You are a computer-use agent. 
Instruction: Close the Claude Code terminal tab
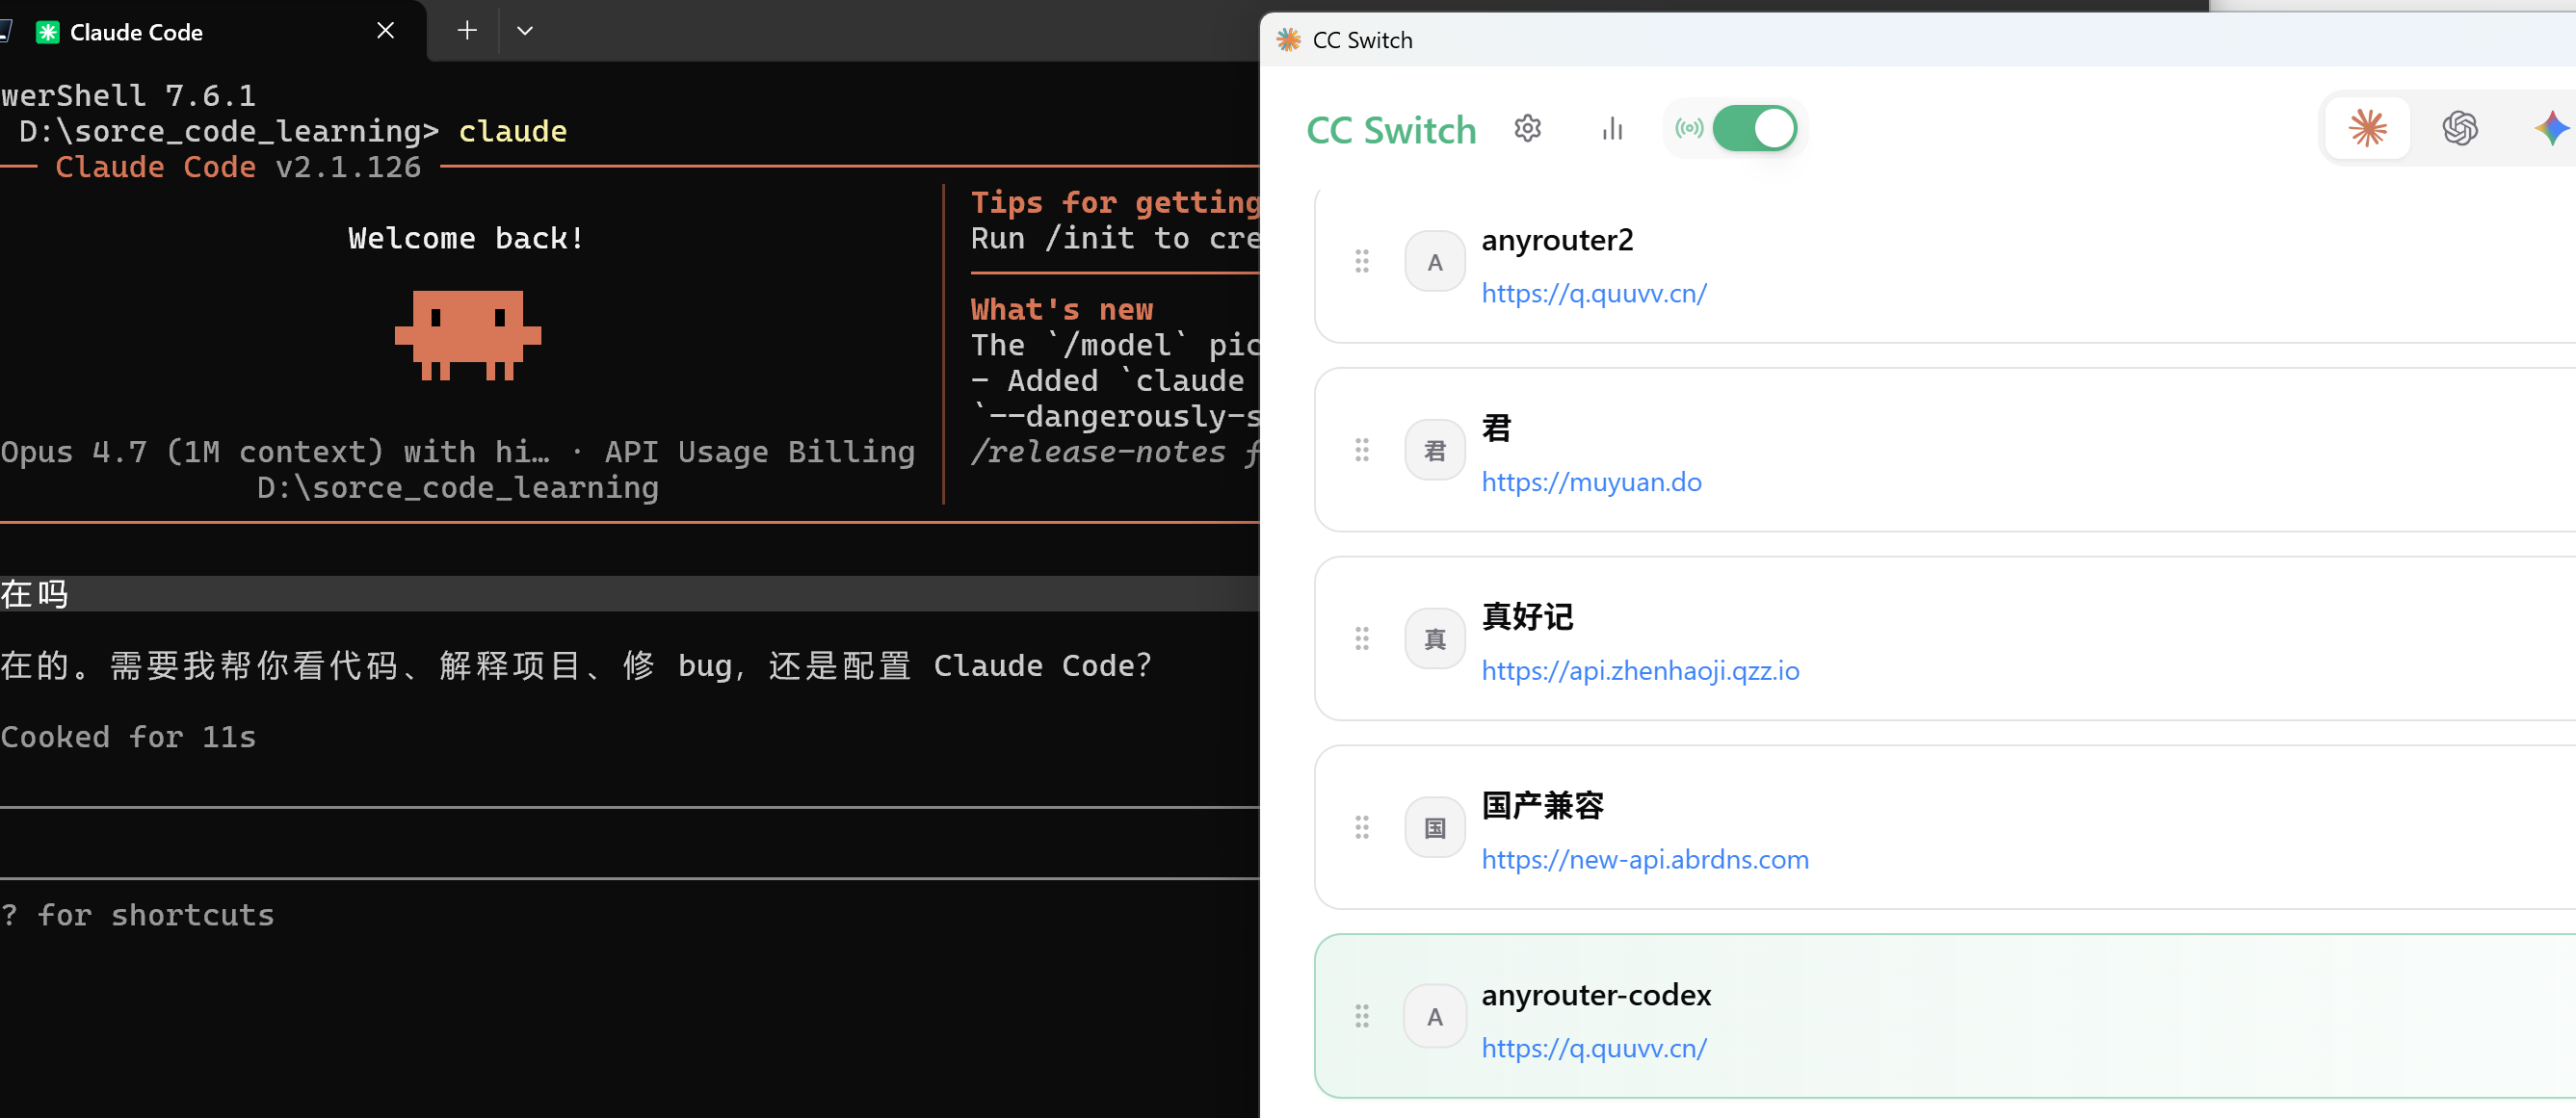[385, 31]
